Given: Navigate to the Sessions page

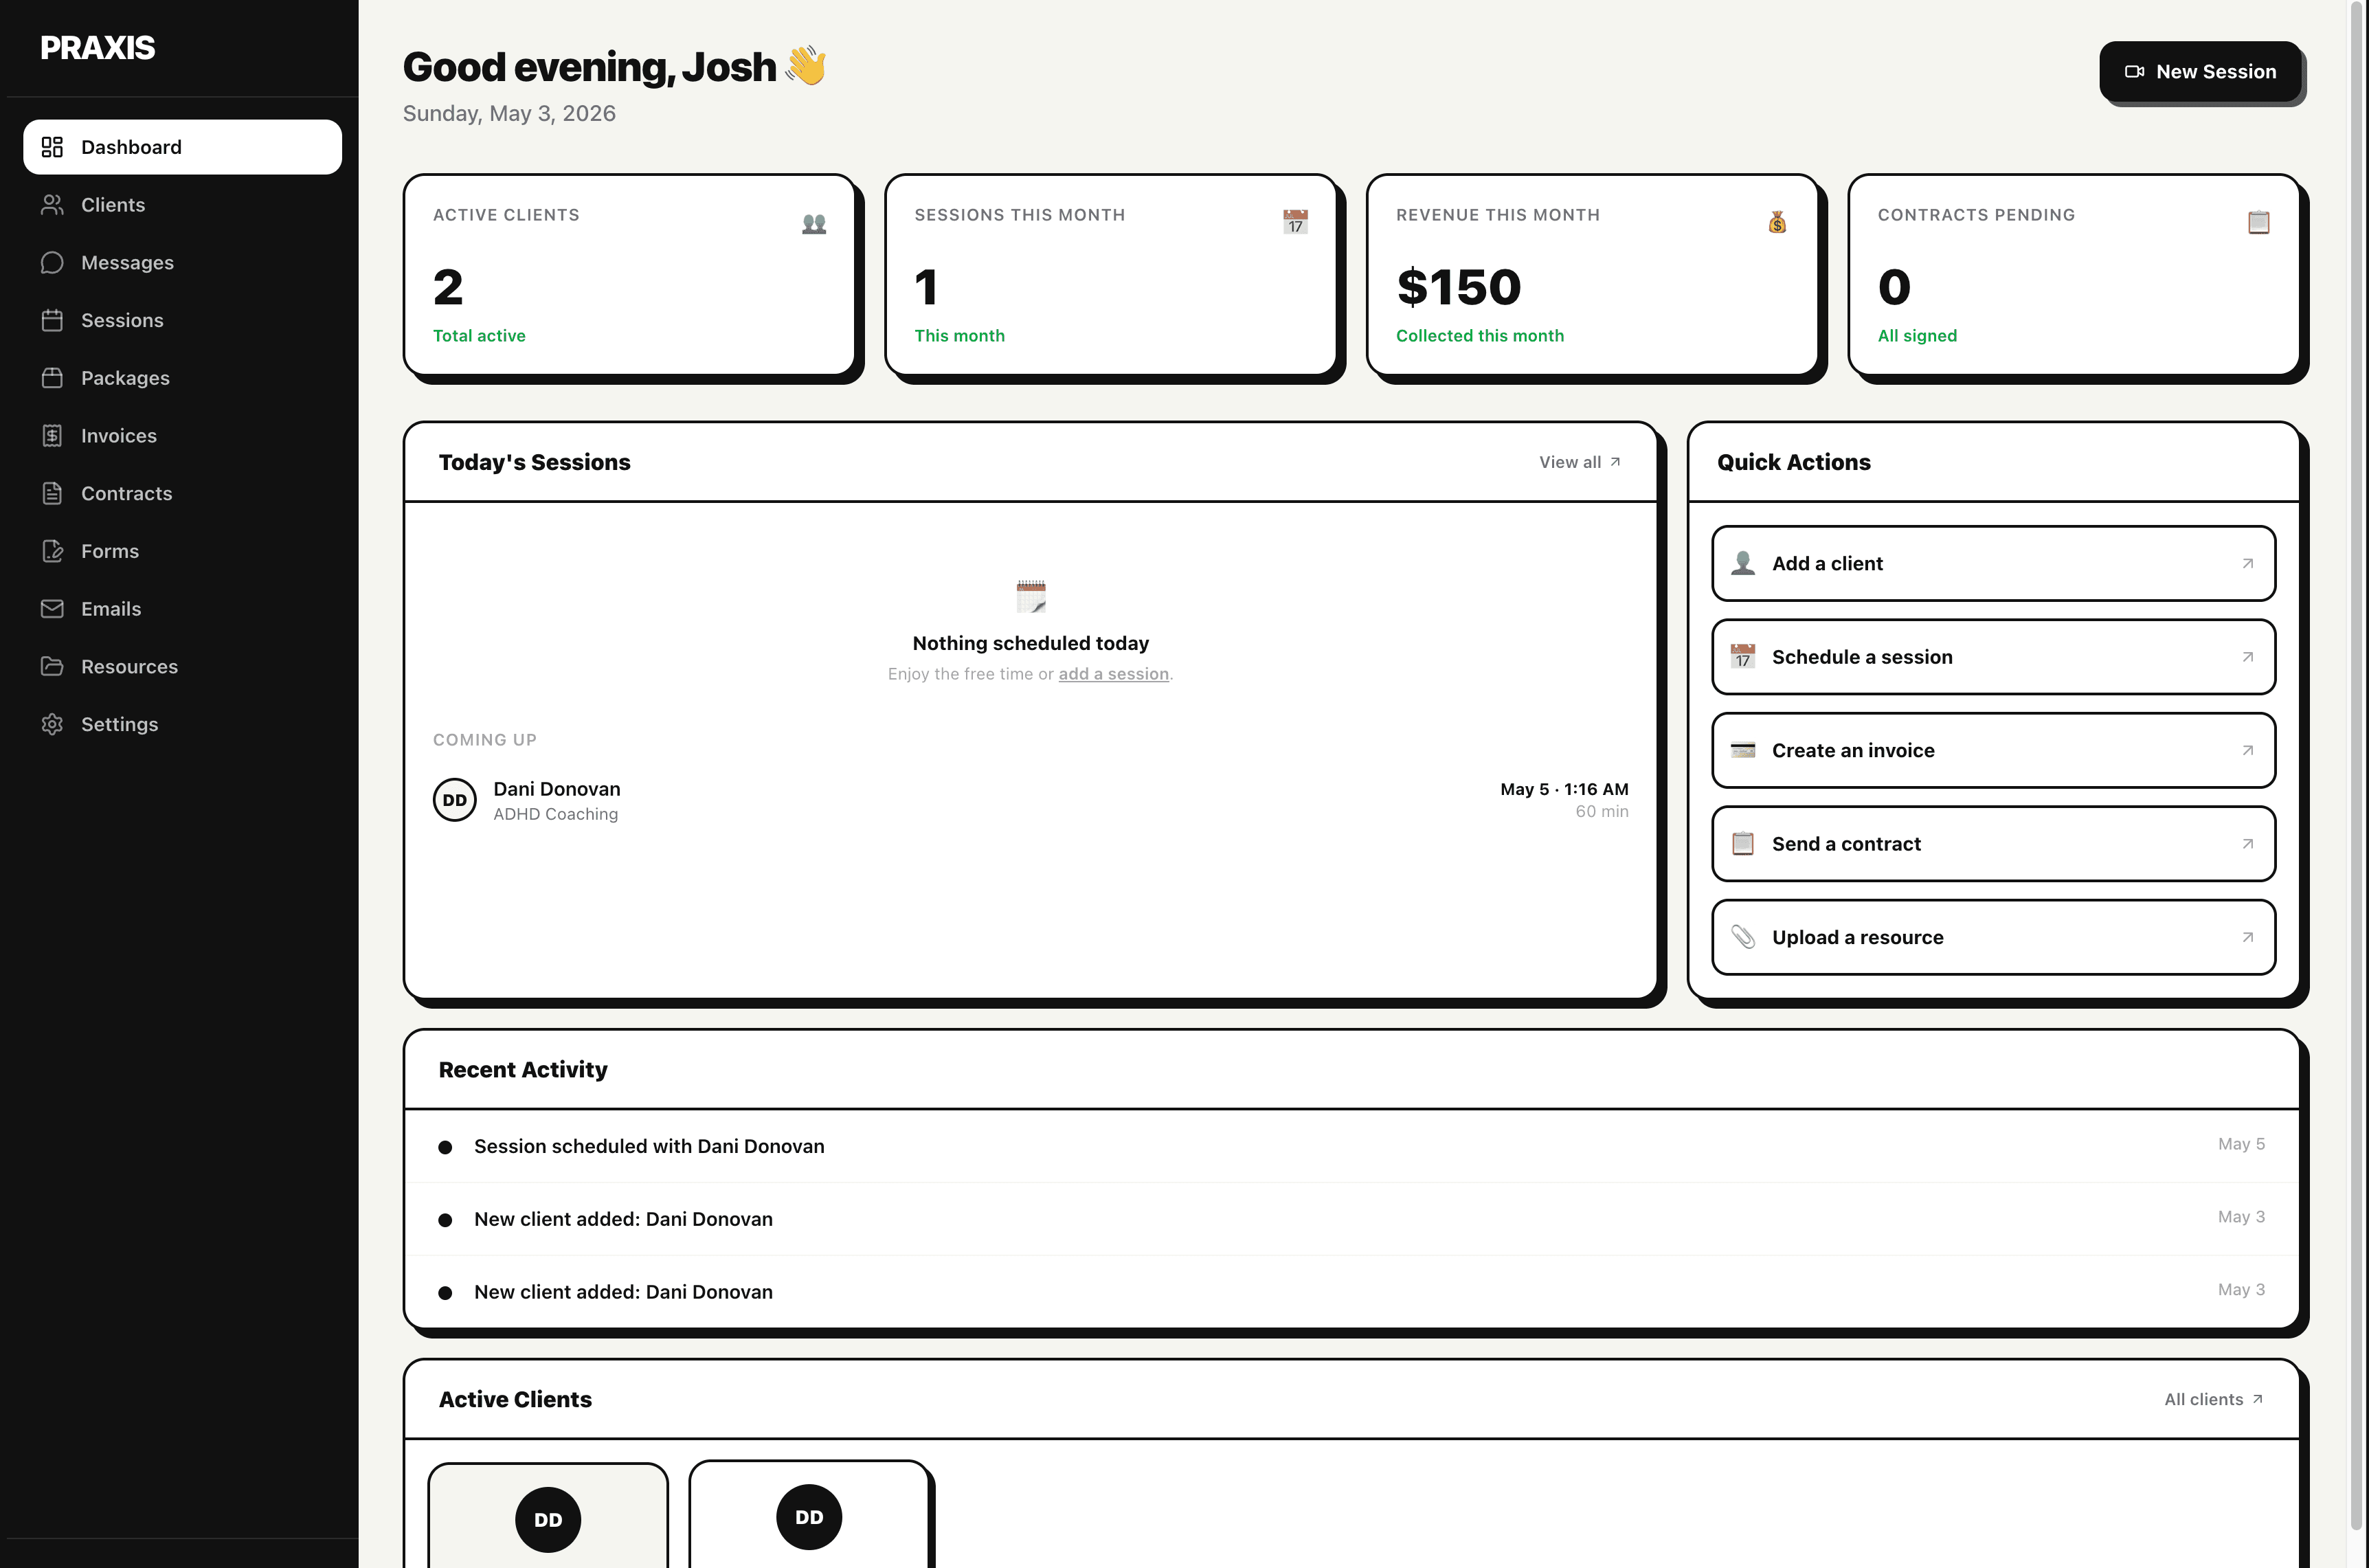Looking at the screenshot, I should click(x=182, y=320).
